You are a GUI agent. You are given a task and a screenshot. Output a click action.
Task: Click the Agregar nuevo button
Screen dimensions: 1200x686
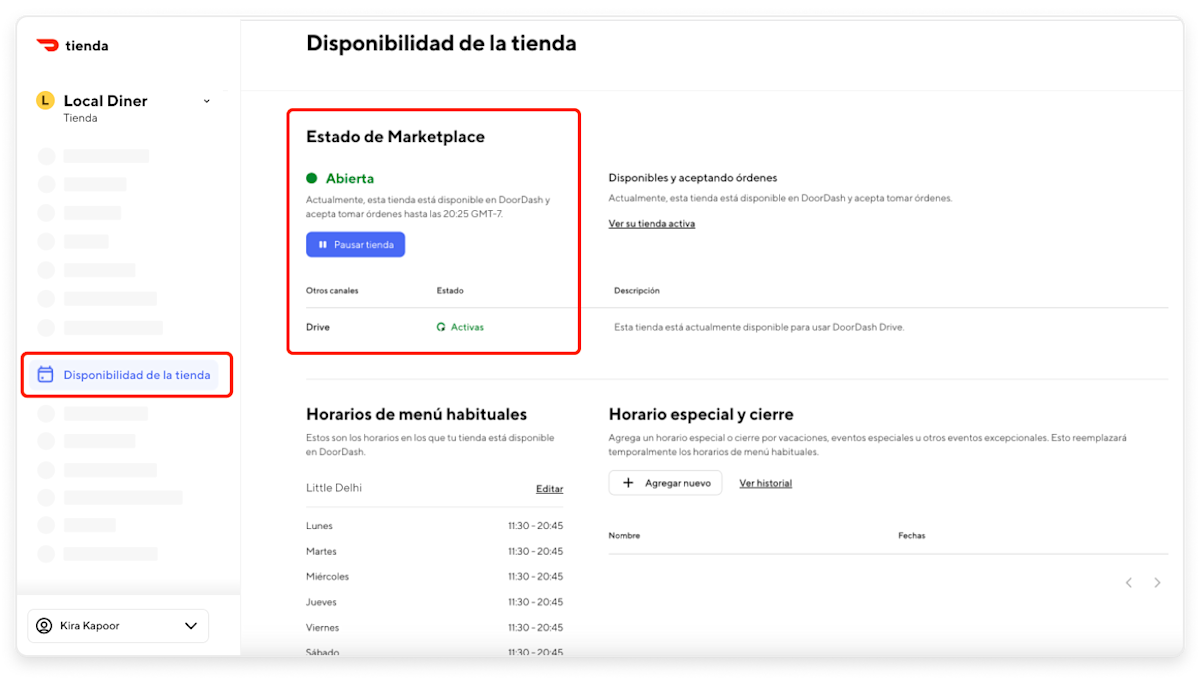[665, 483]
